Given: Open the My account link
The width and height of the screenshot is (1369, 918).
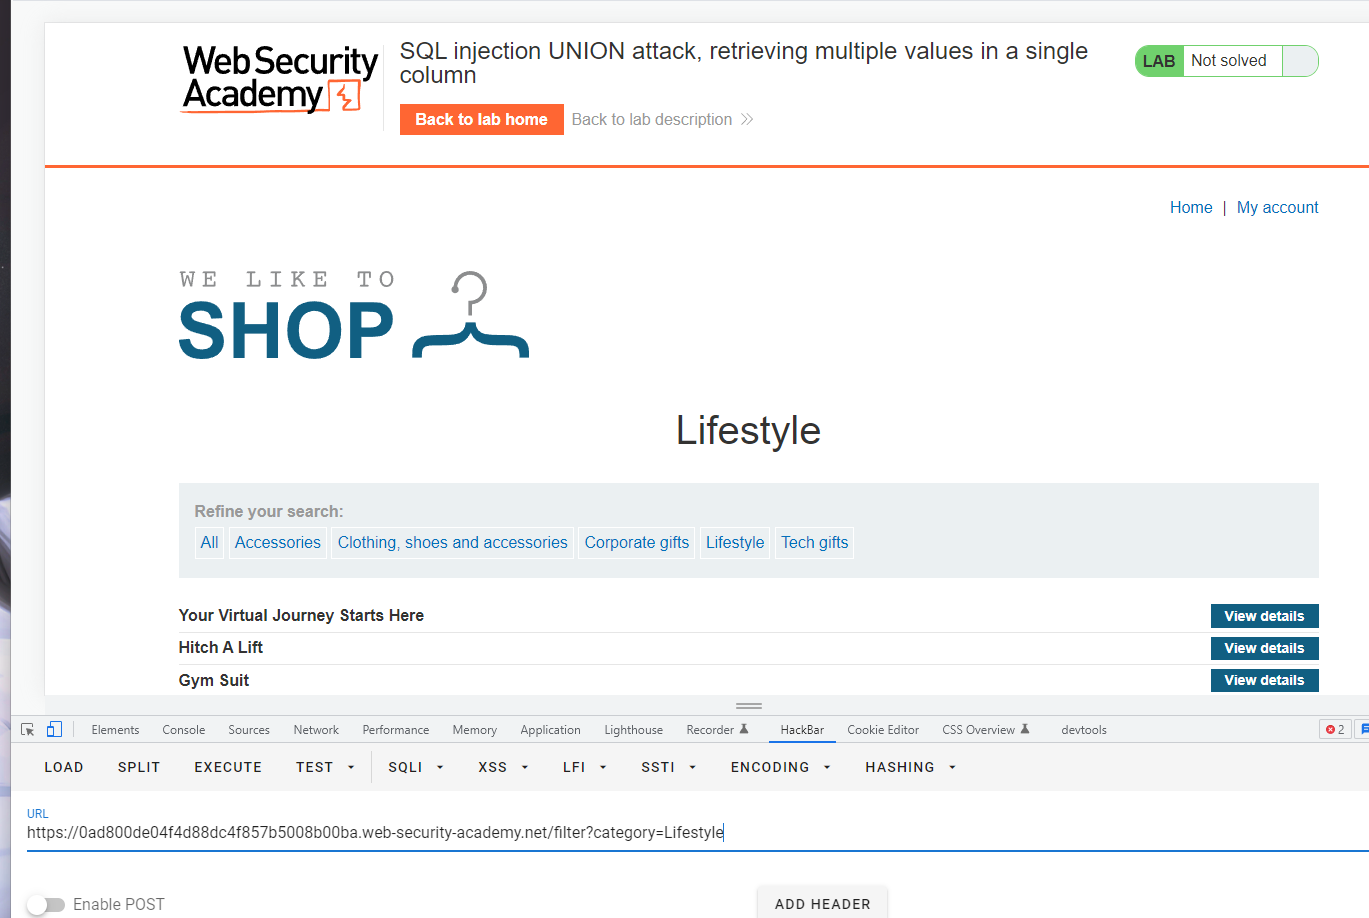Looking at the screenshot, I should point(1278,207).
